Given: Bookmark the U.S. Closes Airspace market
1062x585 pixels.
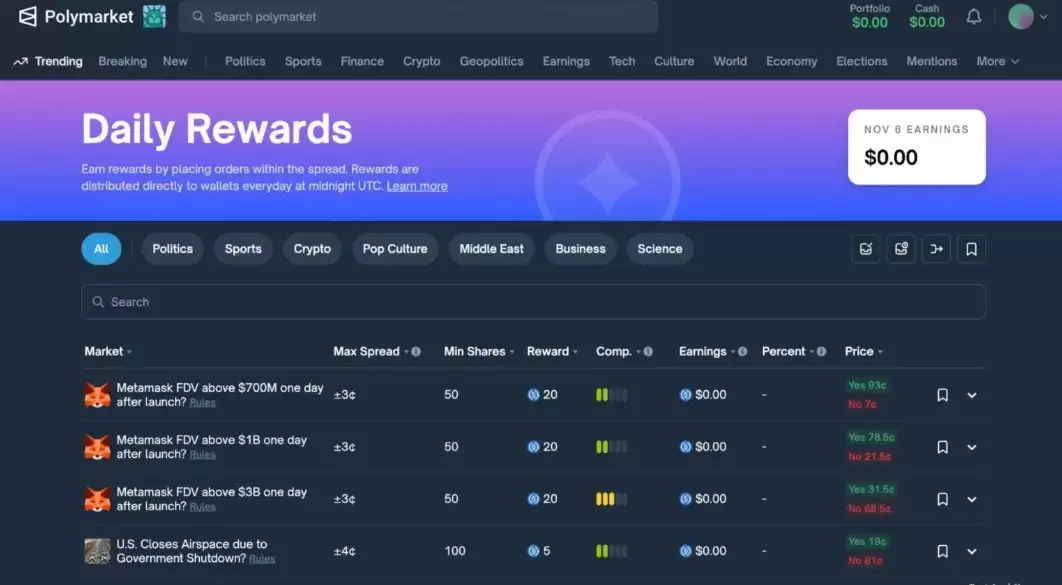Looking at the screenshot, I should (942, 551).
